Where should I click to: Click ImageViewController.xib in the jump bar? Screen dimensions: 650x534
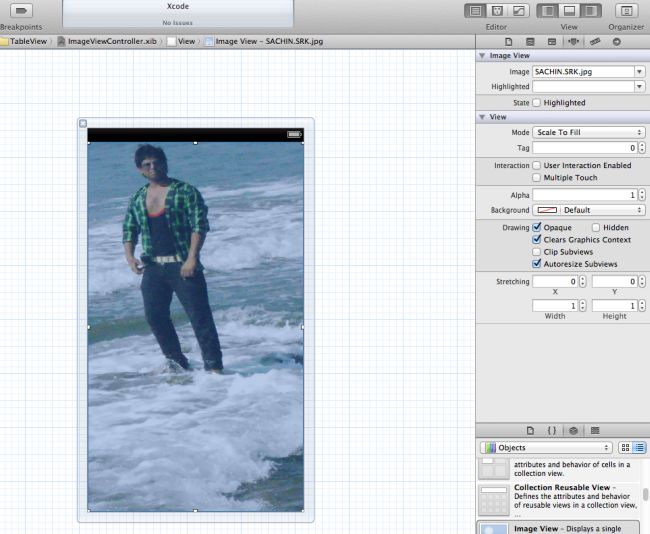pos(107,41)
